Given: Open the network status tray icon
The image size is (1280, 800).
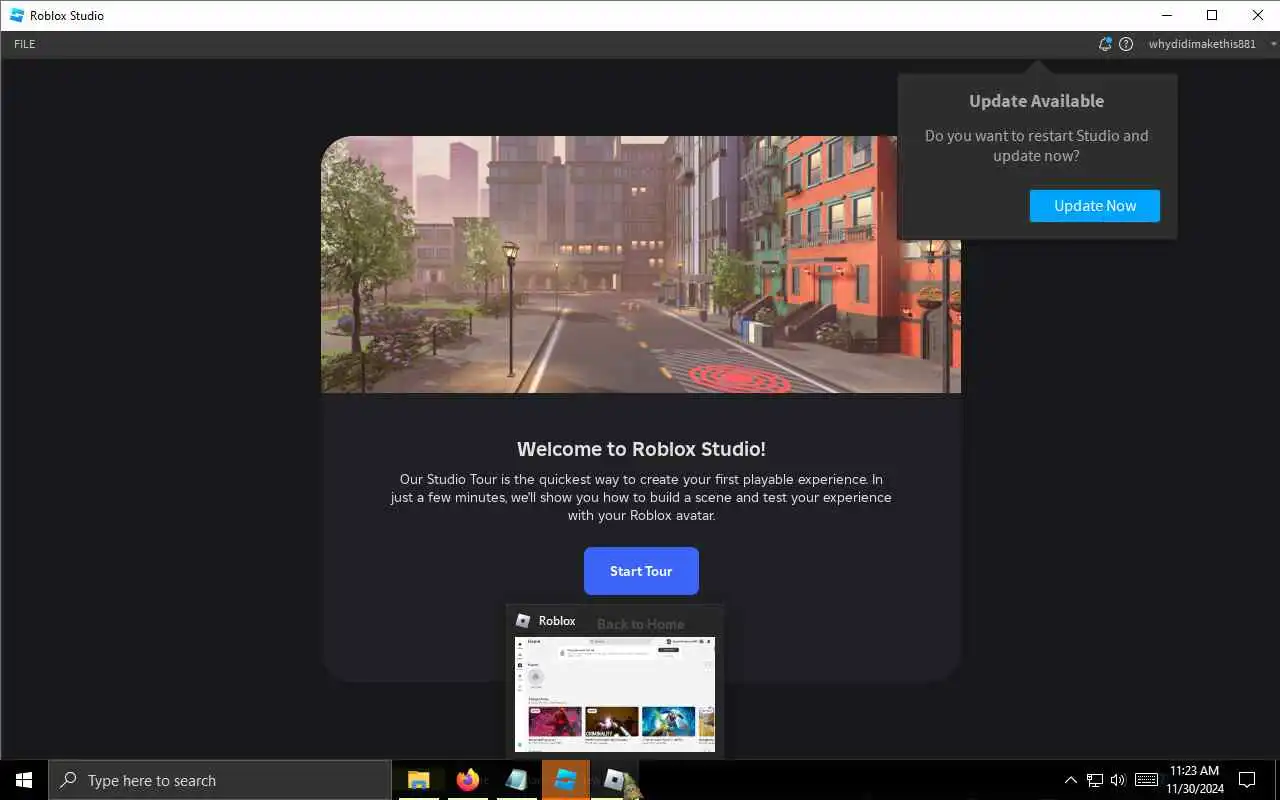Looking at the screenshot, I should pyautogui.click(x=1095, y=780).
